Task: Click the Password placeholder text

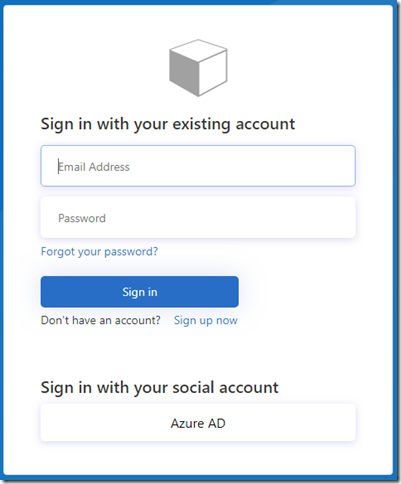Action: pyautogui.click(x=82, y=218)
